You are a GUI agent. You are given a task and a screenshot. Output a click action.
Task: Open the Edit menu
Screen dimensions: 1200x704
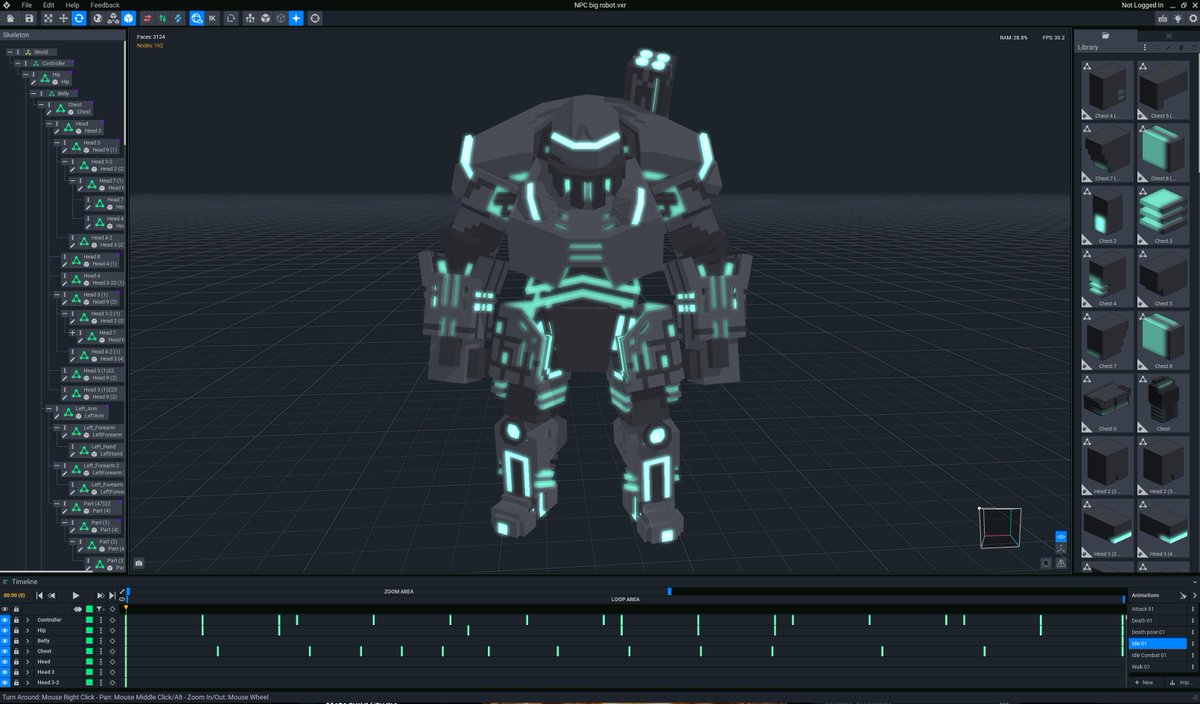[x=48, y=5]
